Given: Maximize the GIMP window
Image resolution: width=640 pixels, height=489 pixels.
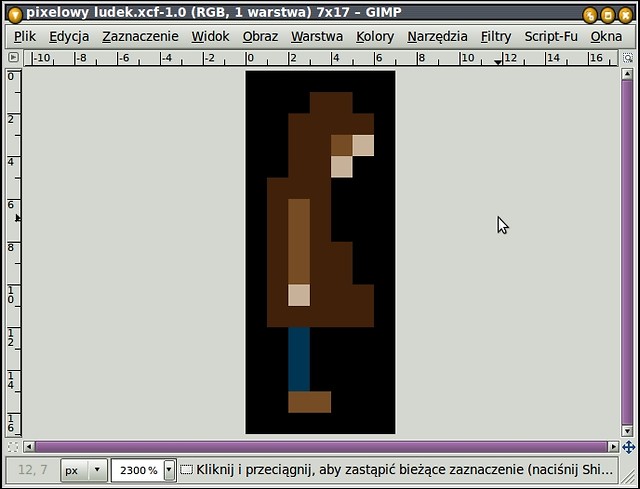Looking at the screenshot, I should click(608, 16).
